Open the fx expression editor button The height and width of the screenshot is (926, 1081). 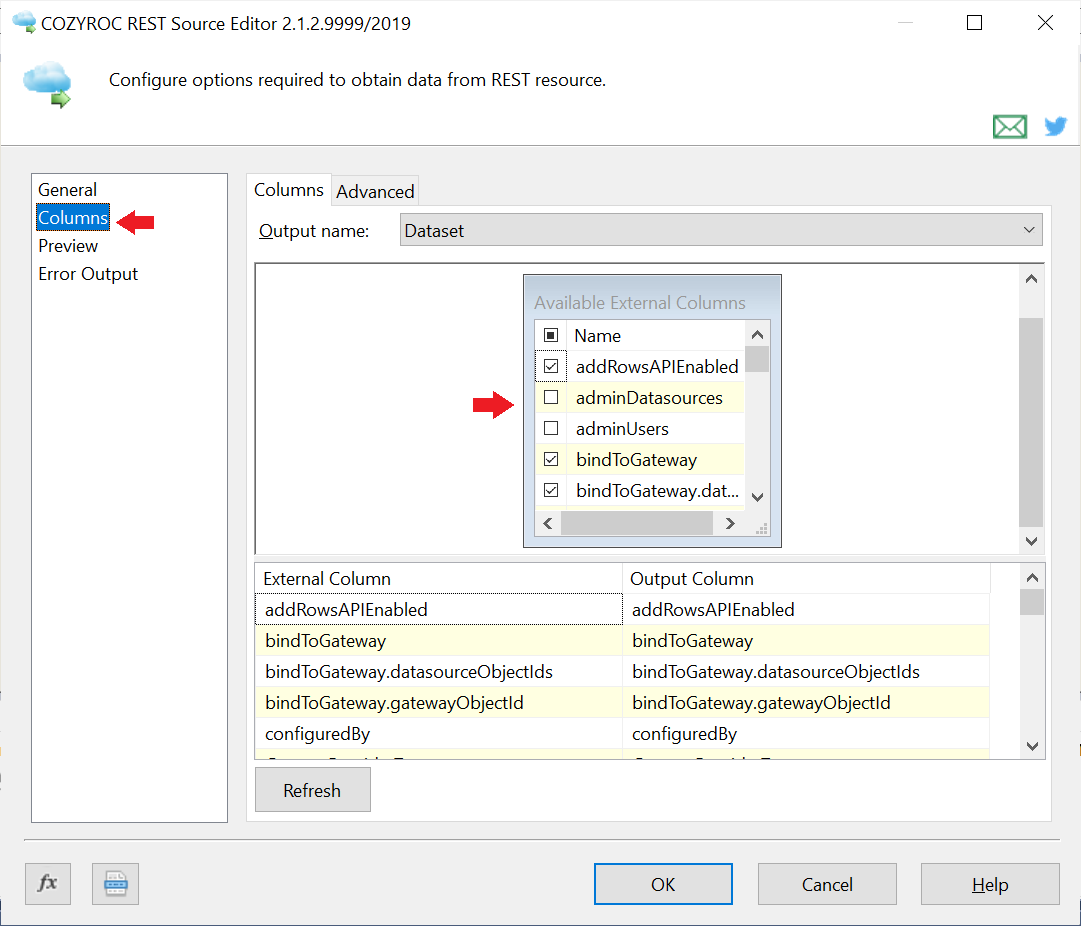(x=48, y=883)
